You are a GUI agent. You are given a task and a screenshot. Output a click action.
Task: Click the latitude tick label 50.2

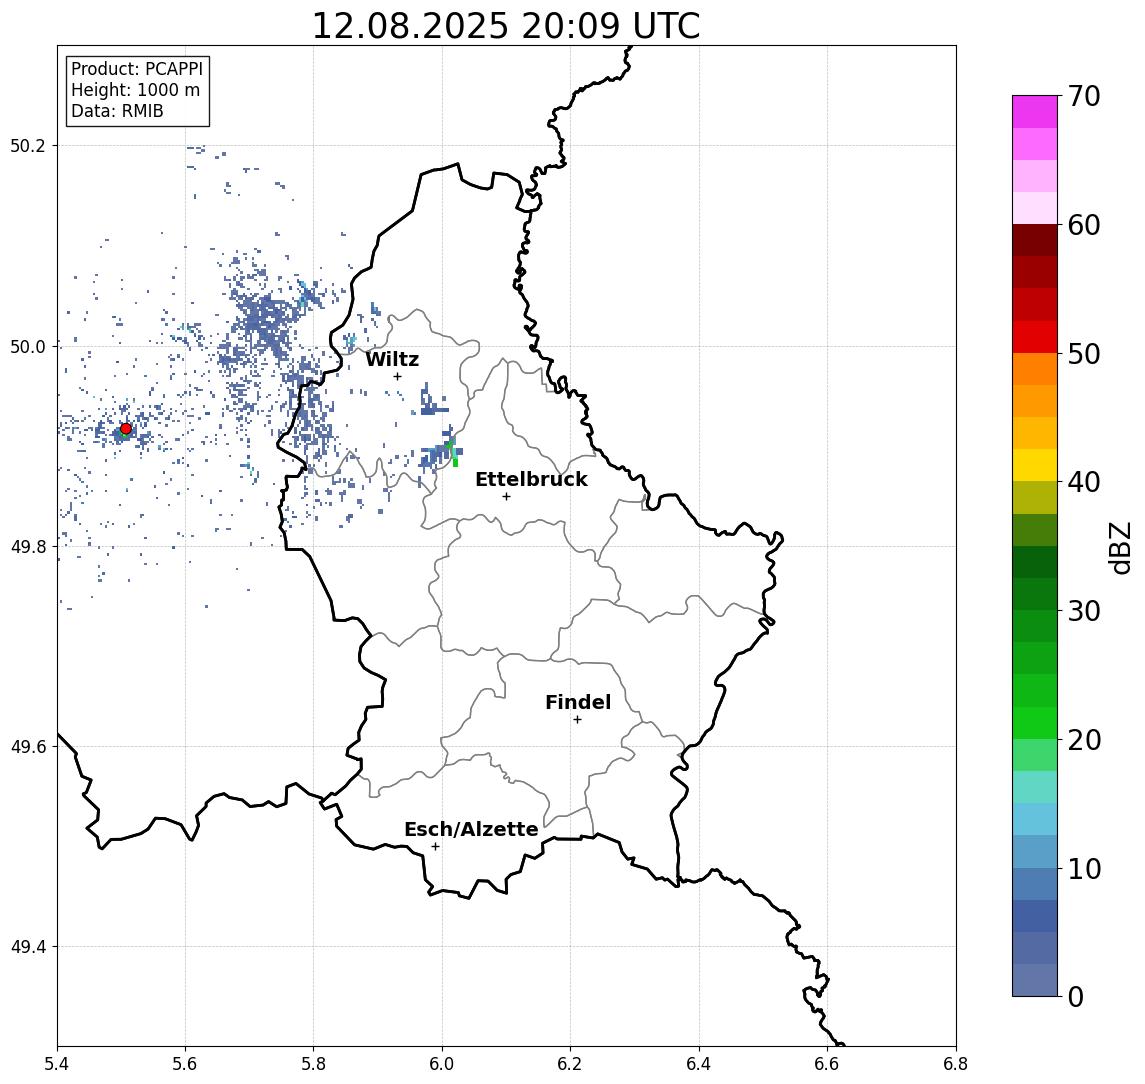click(x=27, y=145)
